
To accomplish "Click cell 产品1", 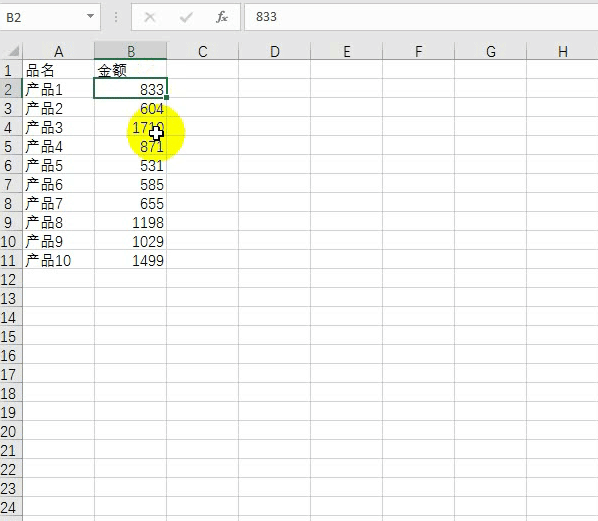I will pyautogui.click(x=58, y=89).
